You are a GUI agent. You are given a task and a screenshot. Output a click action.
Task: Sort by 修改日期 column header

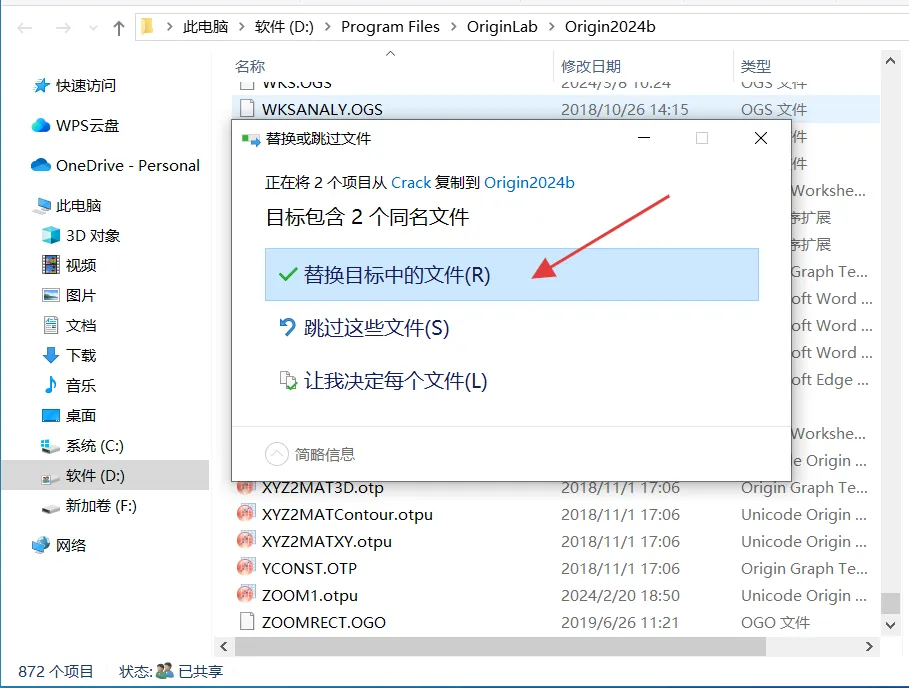(591, 67)
